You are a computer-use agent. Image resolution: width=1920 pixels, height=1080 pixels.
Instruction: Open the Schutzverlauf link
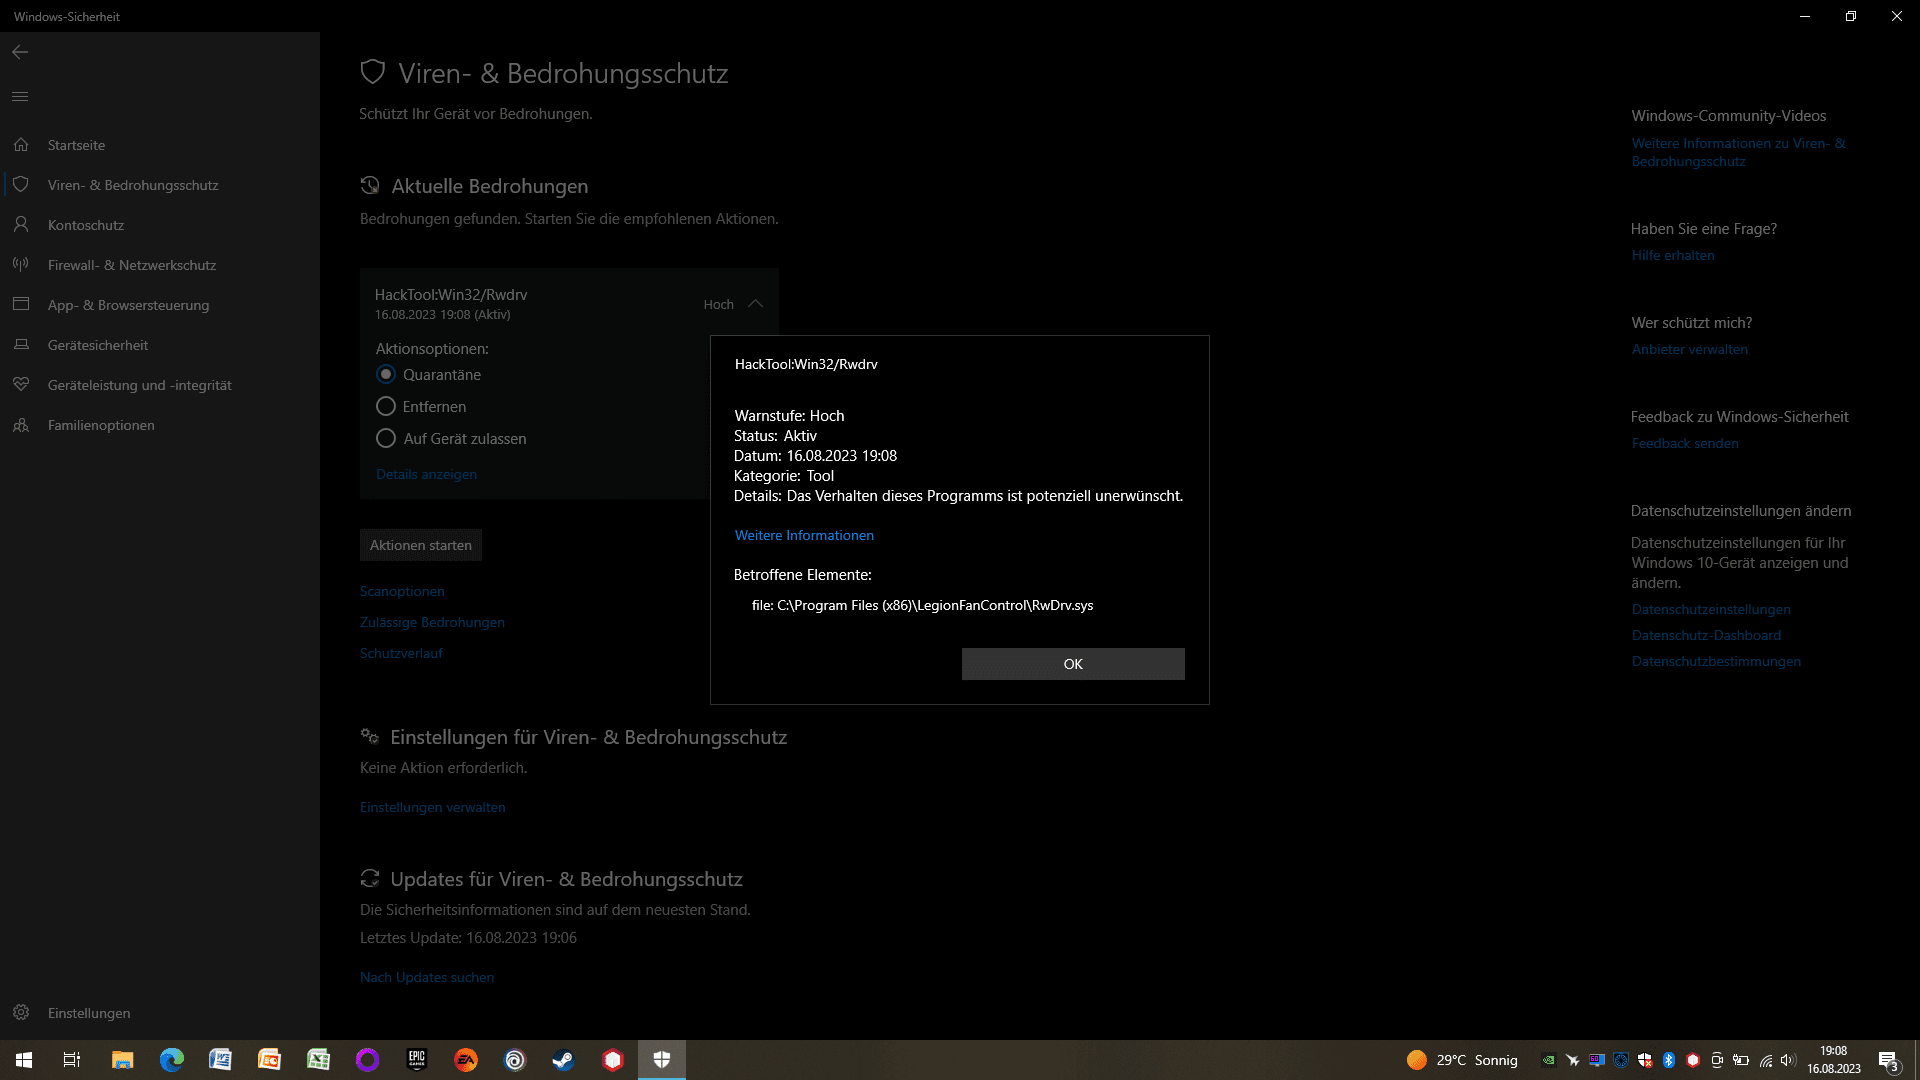401,653
